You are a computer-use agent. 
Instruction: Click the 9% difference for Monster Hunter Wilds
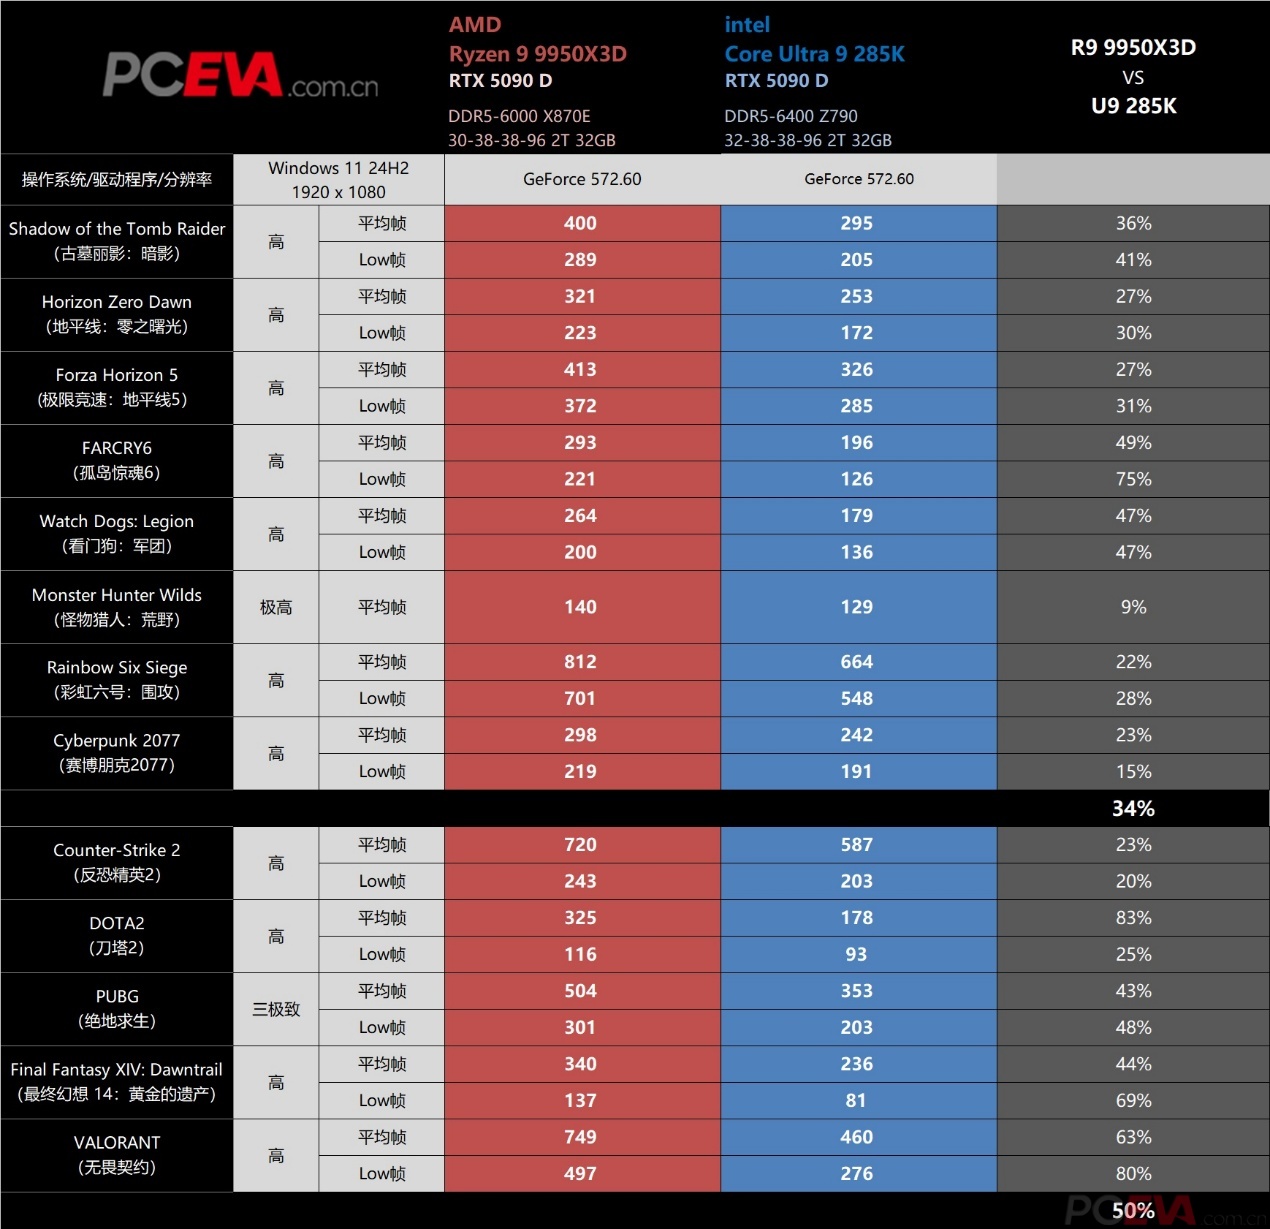click(x=1133, y=607)
